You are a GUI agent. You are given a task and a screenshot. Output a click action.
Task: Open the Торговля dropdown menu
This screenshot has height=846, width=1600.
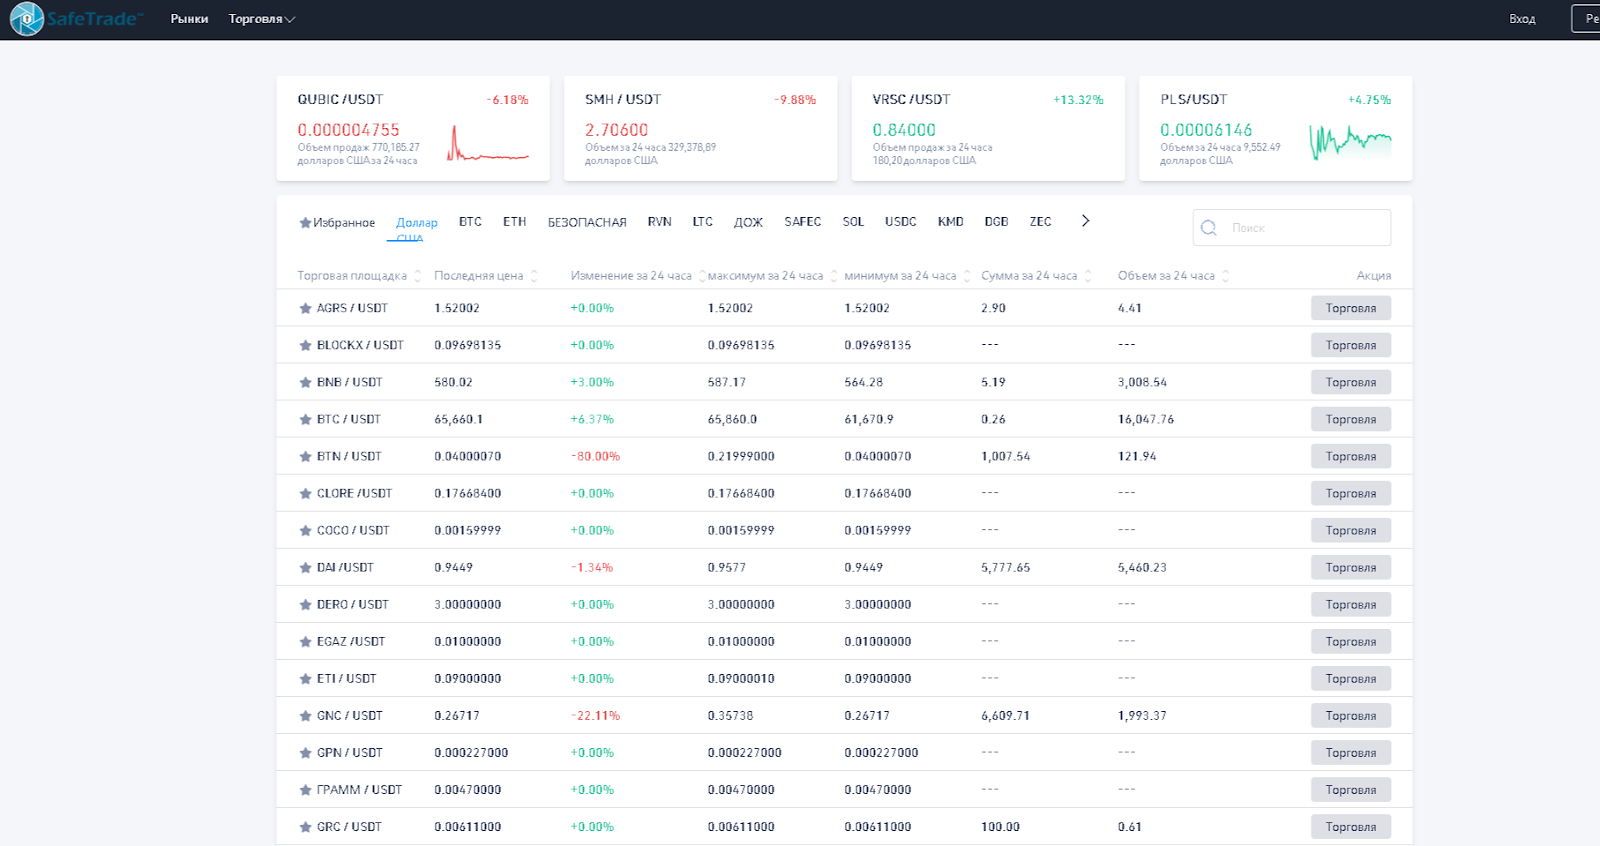tap(262, 19)
